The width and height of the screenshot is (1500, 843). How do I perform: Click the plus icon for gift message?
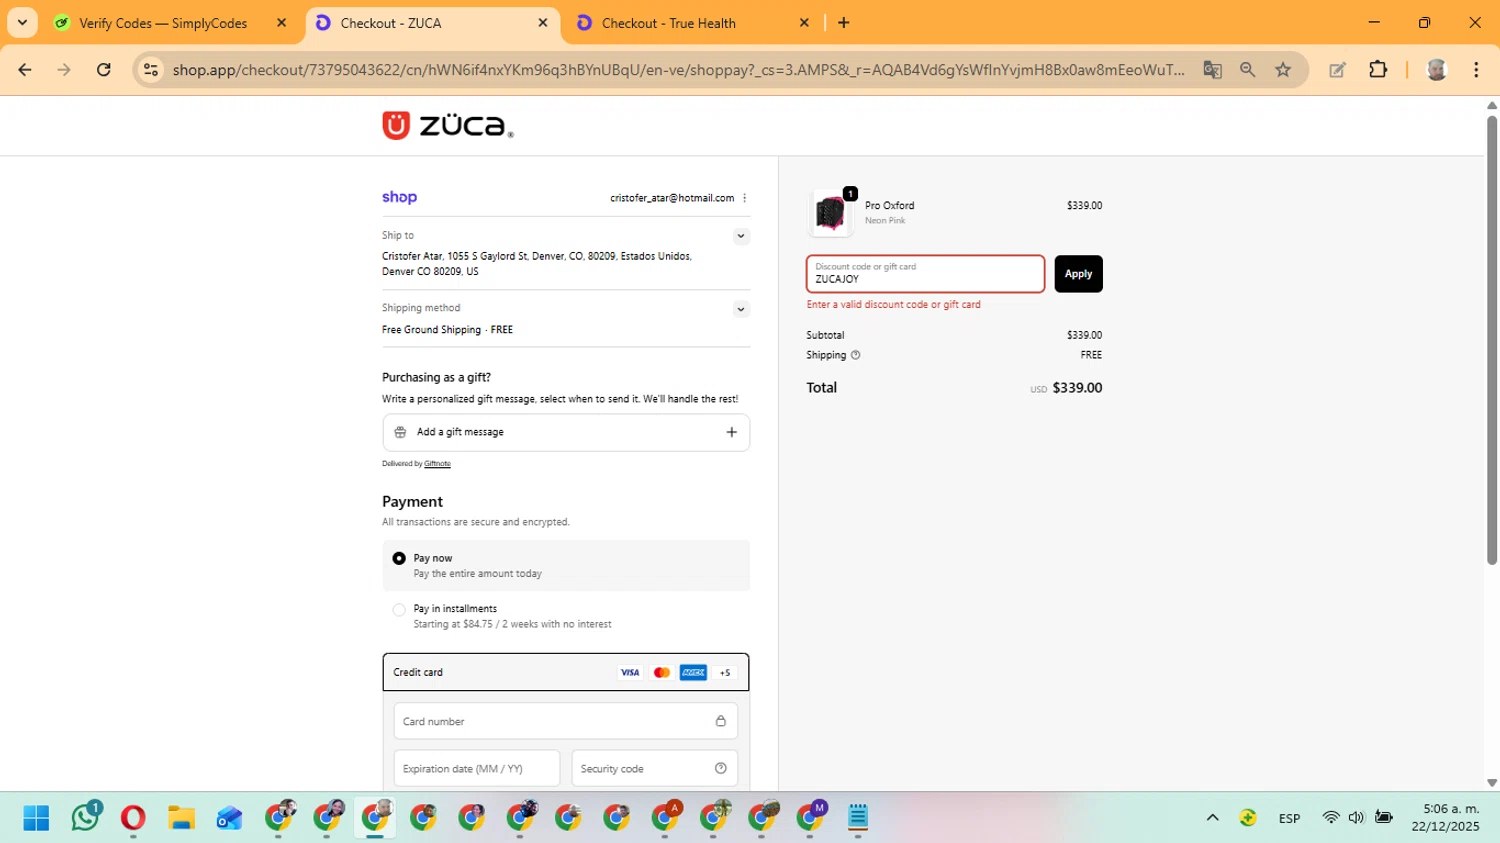[731, 432]
